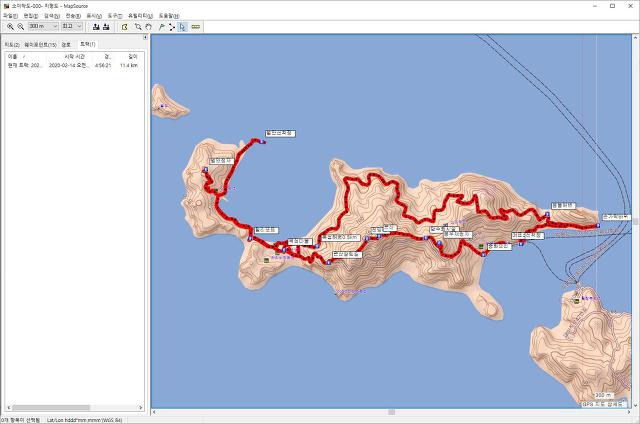Open the 편집(E) Edit menu

click(x=31, y=16)
